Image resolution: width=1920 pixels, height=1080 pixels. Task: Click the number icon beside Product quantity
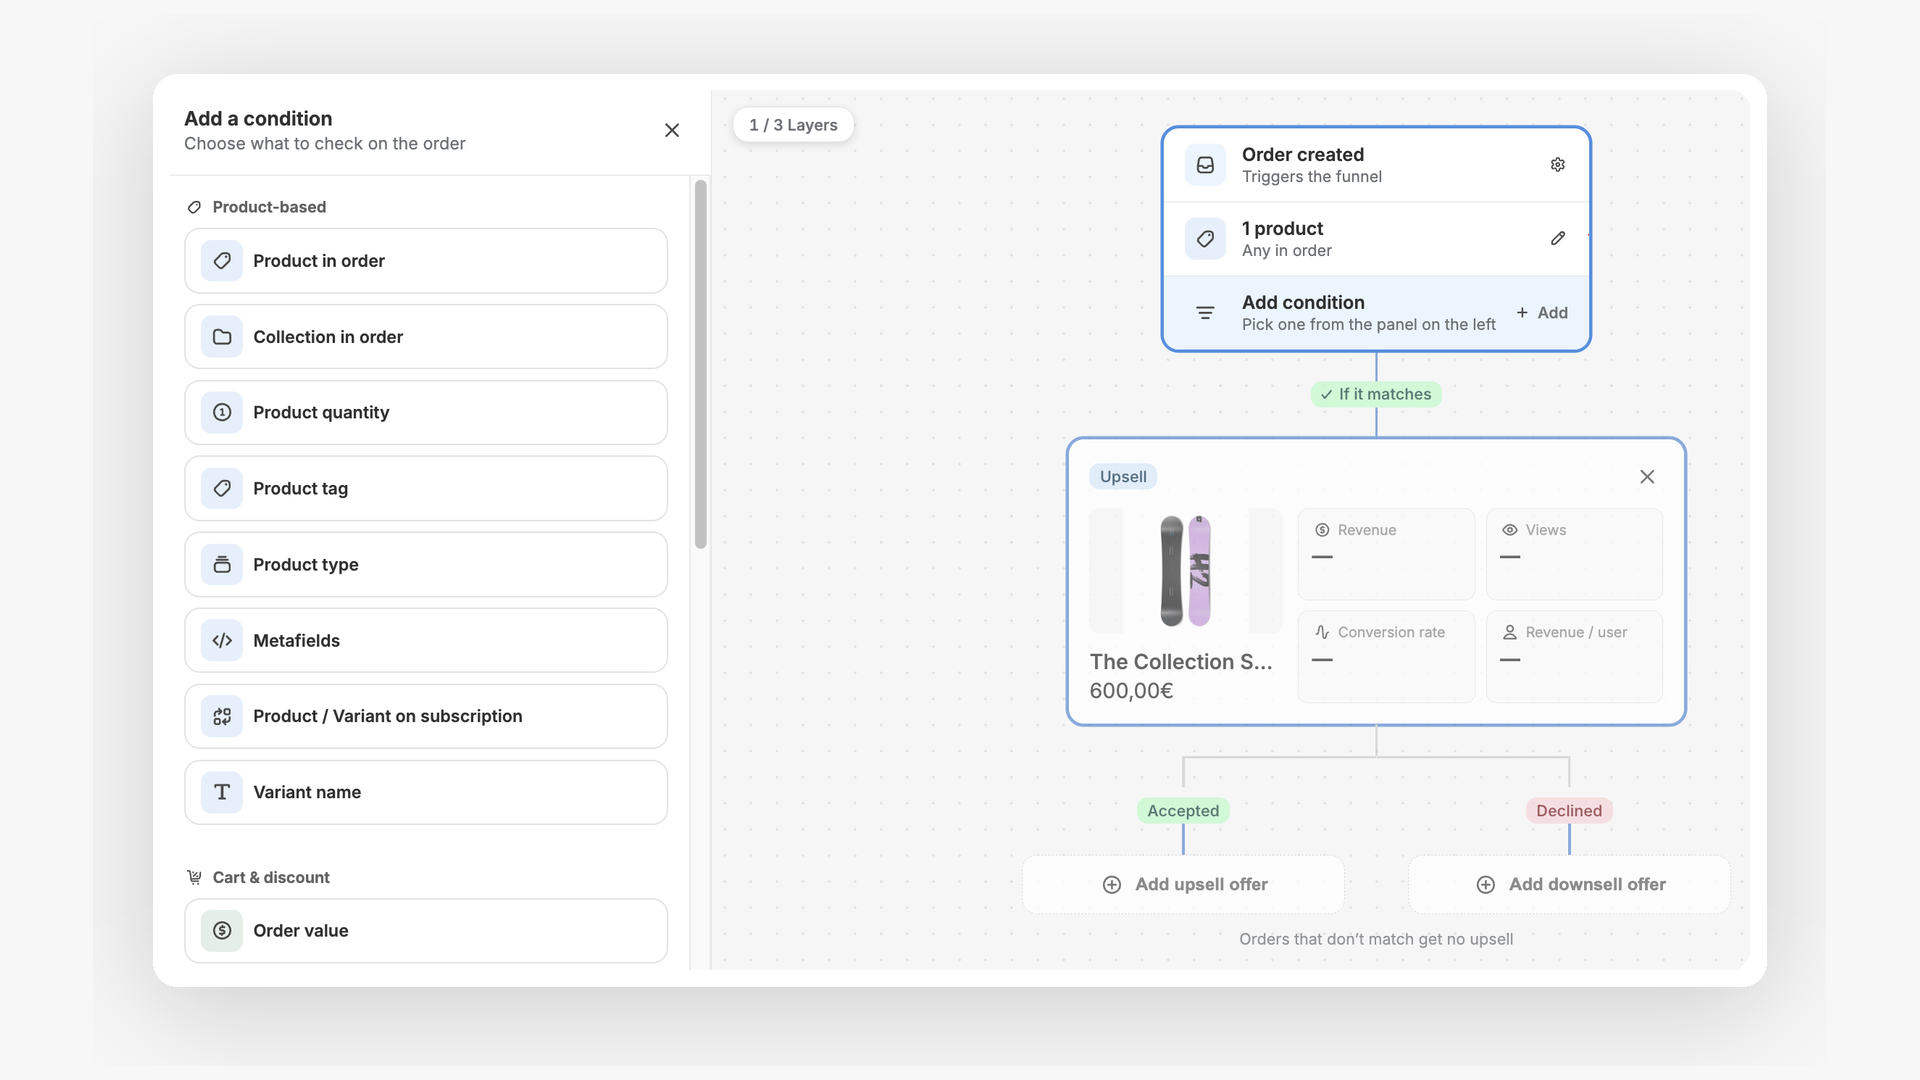(x=222, y=412)
